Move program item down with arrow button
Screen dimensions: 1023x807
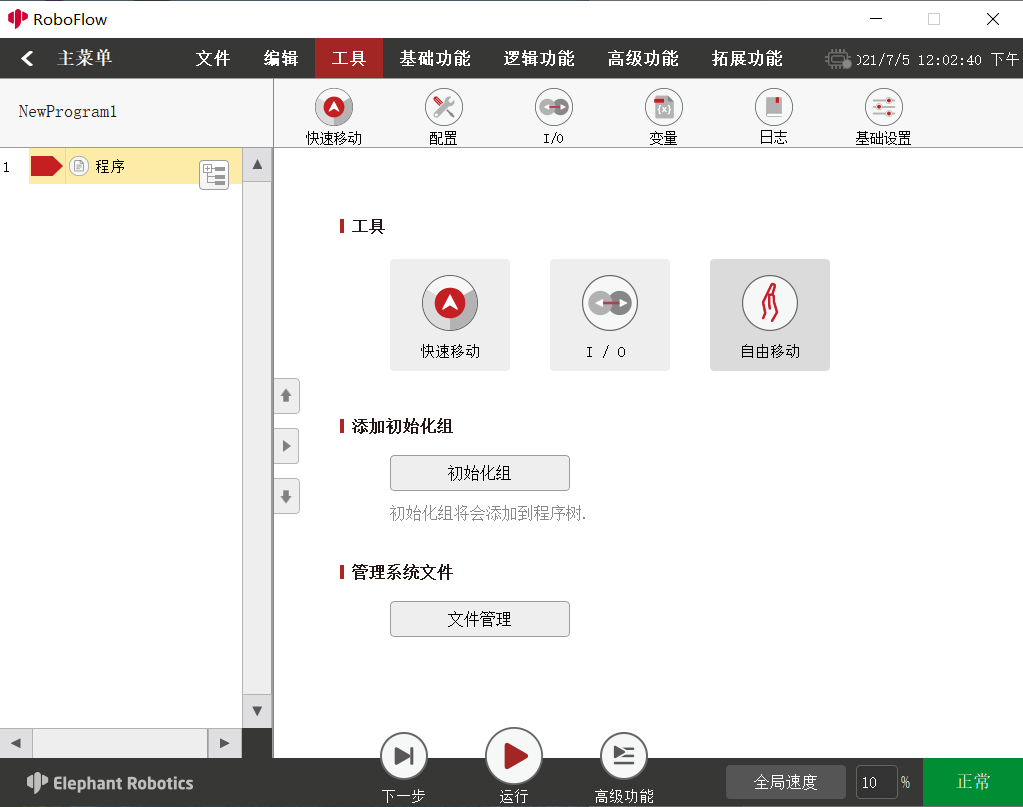[286, 496]
